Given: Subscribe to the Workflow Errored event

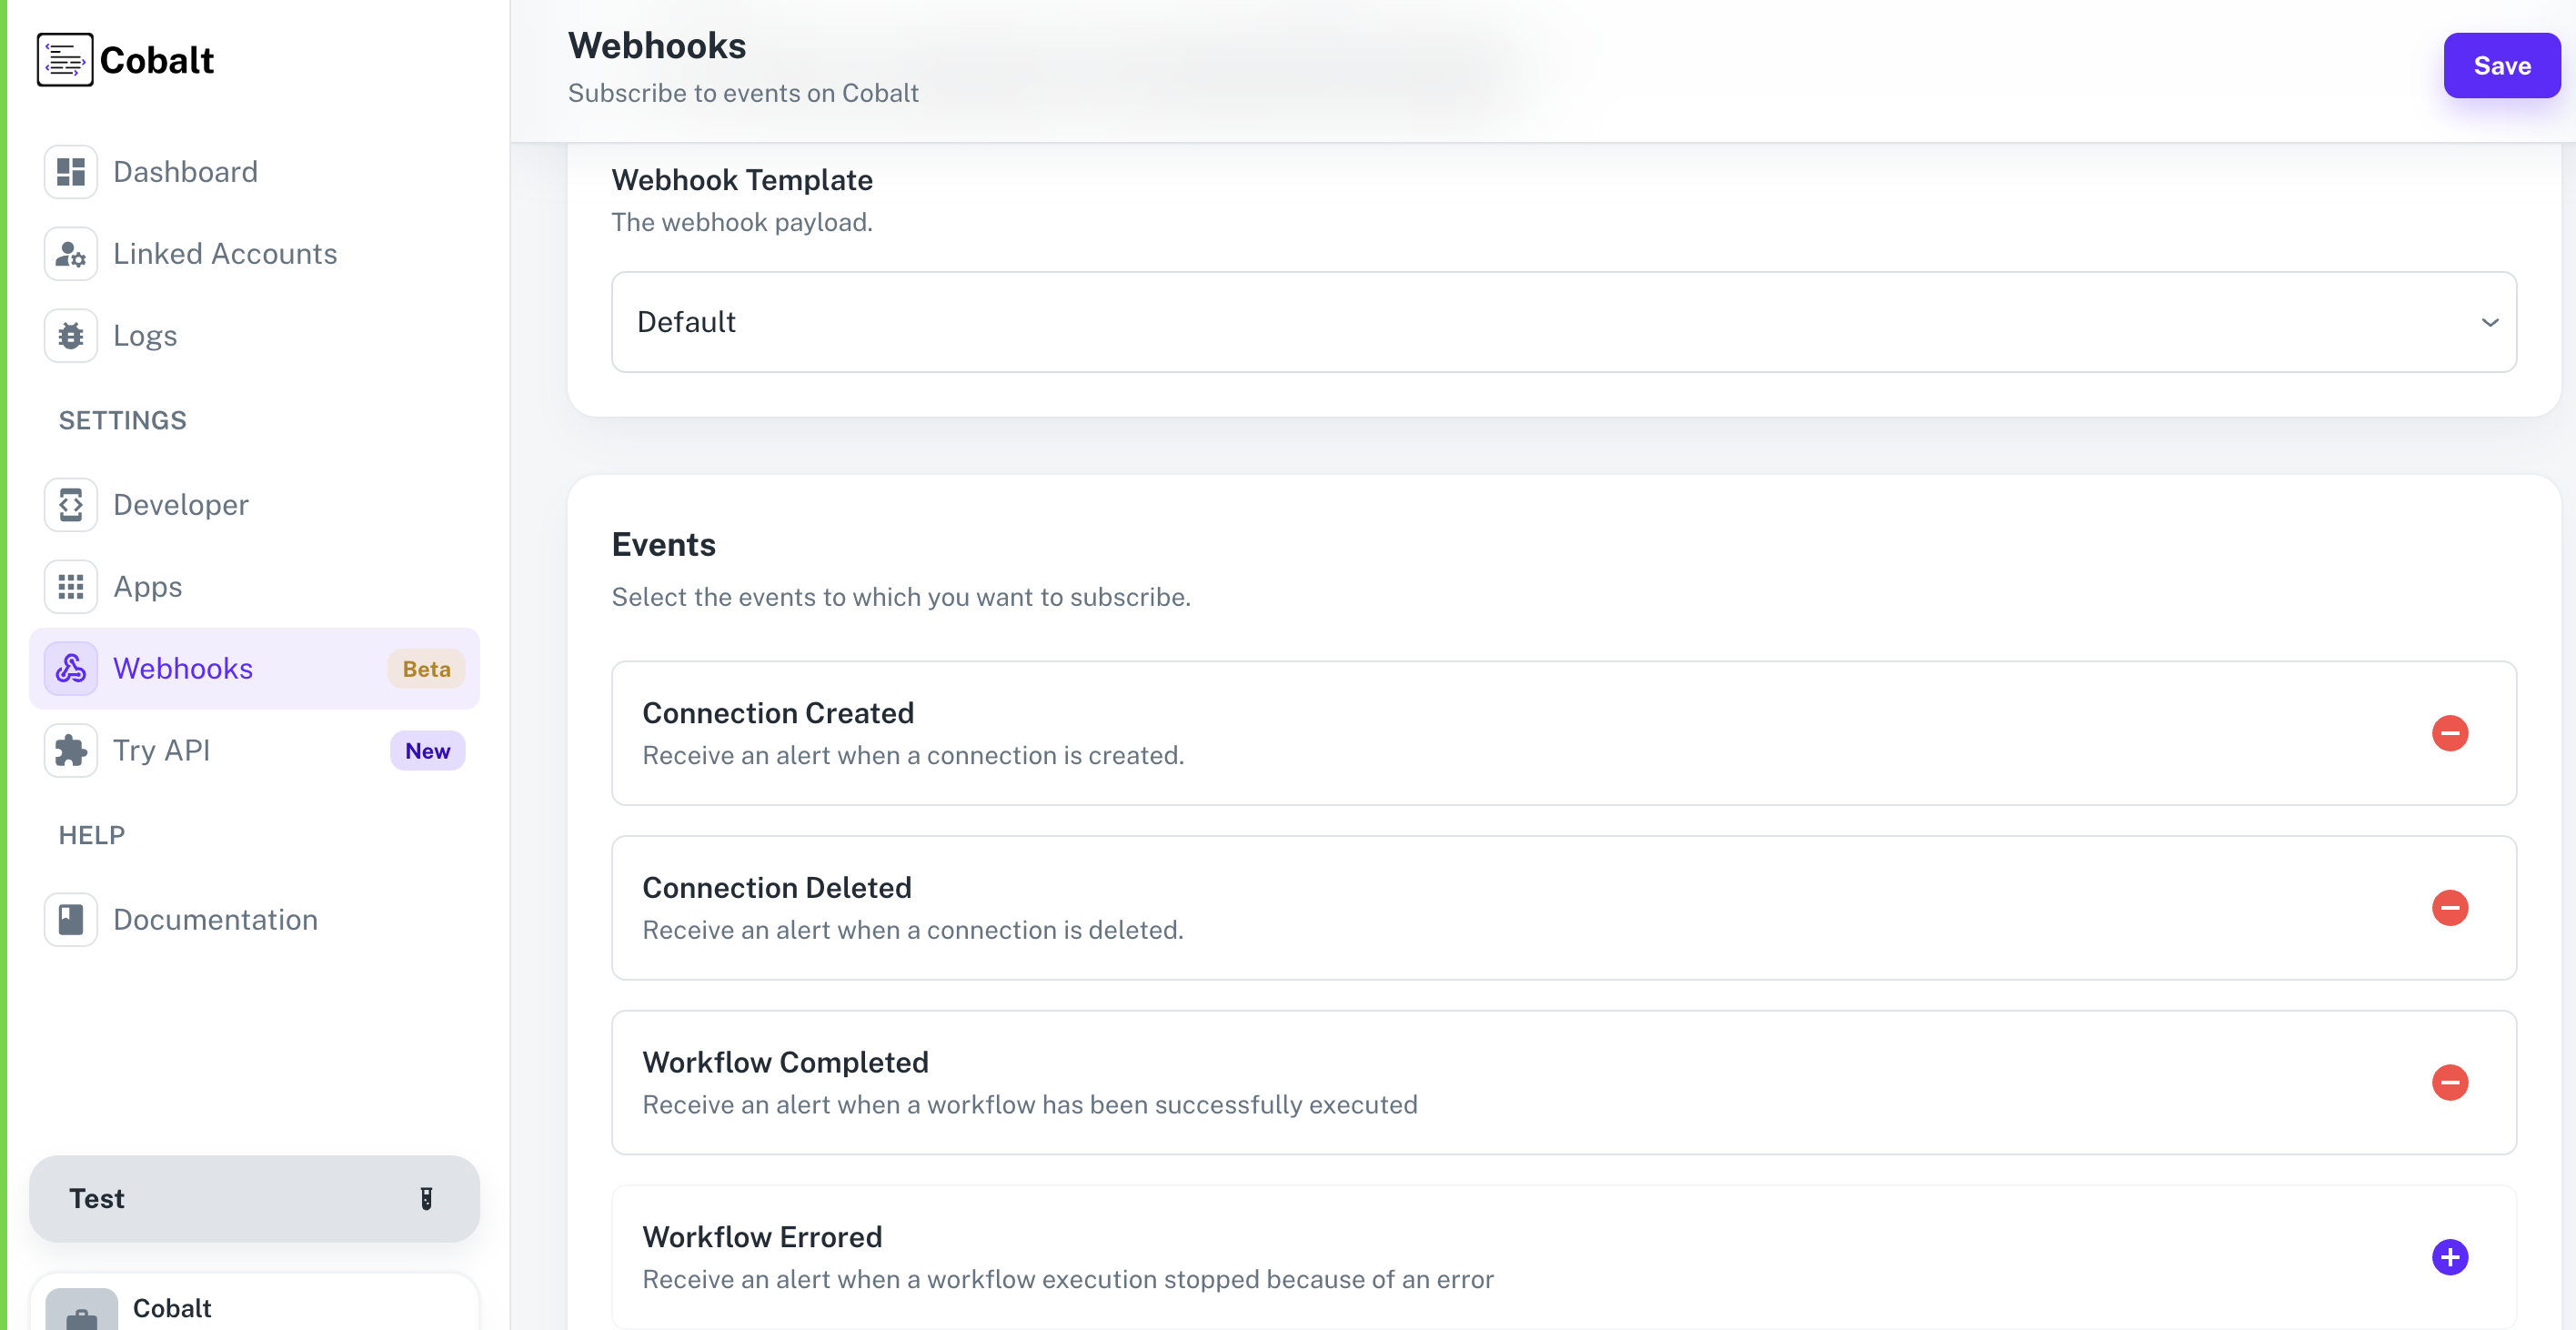Looking at the screenshot, I should pyautogui.click(x=2450, y=1257).
